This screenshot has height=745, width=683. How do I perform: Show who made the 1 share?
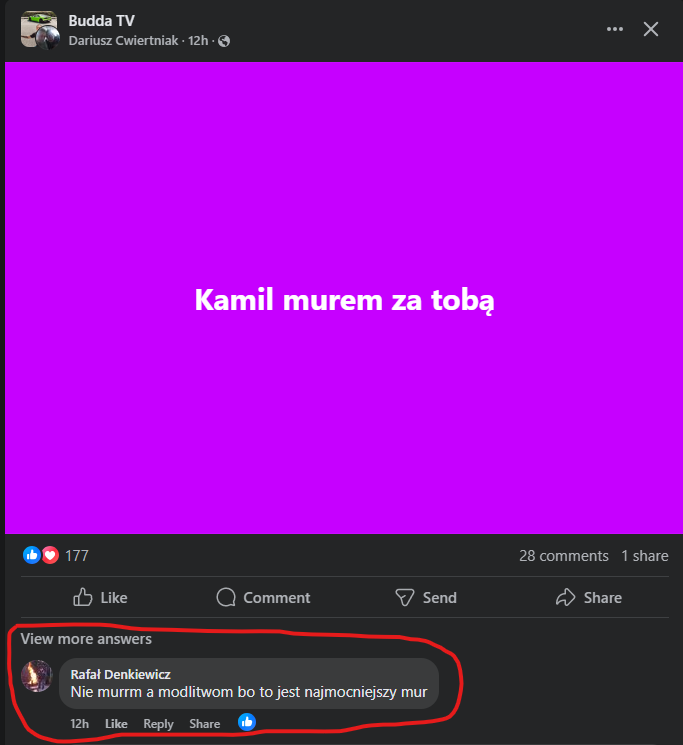pos(644,556)
